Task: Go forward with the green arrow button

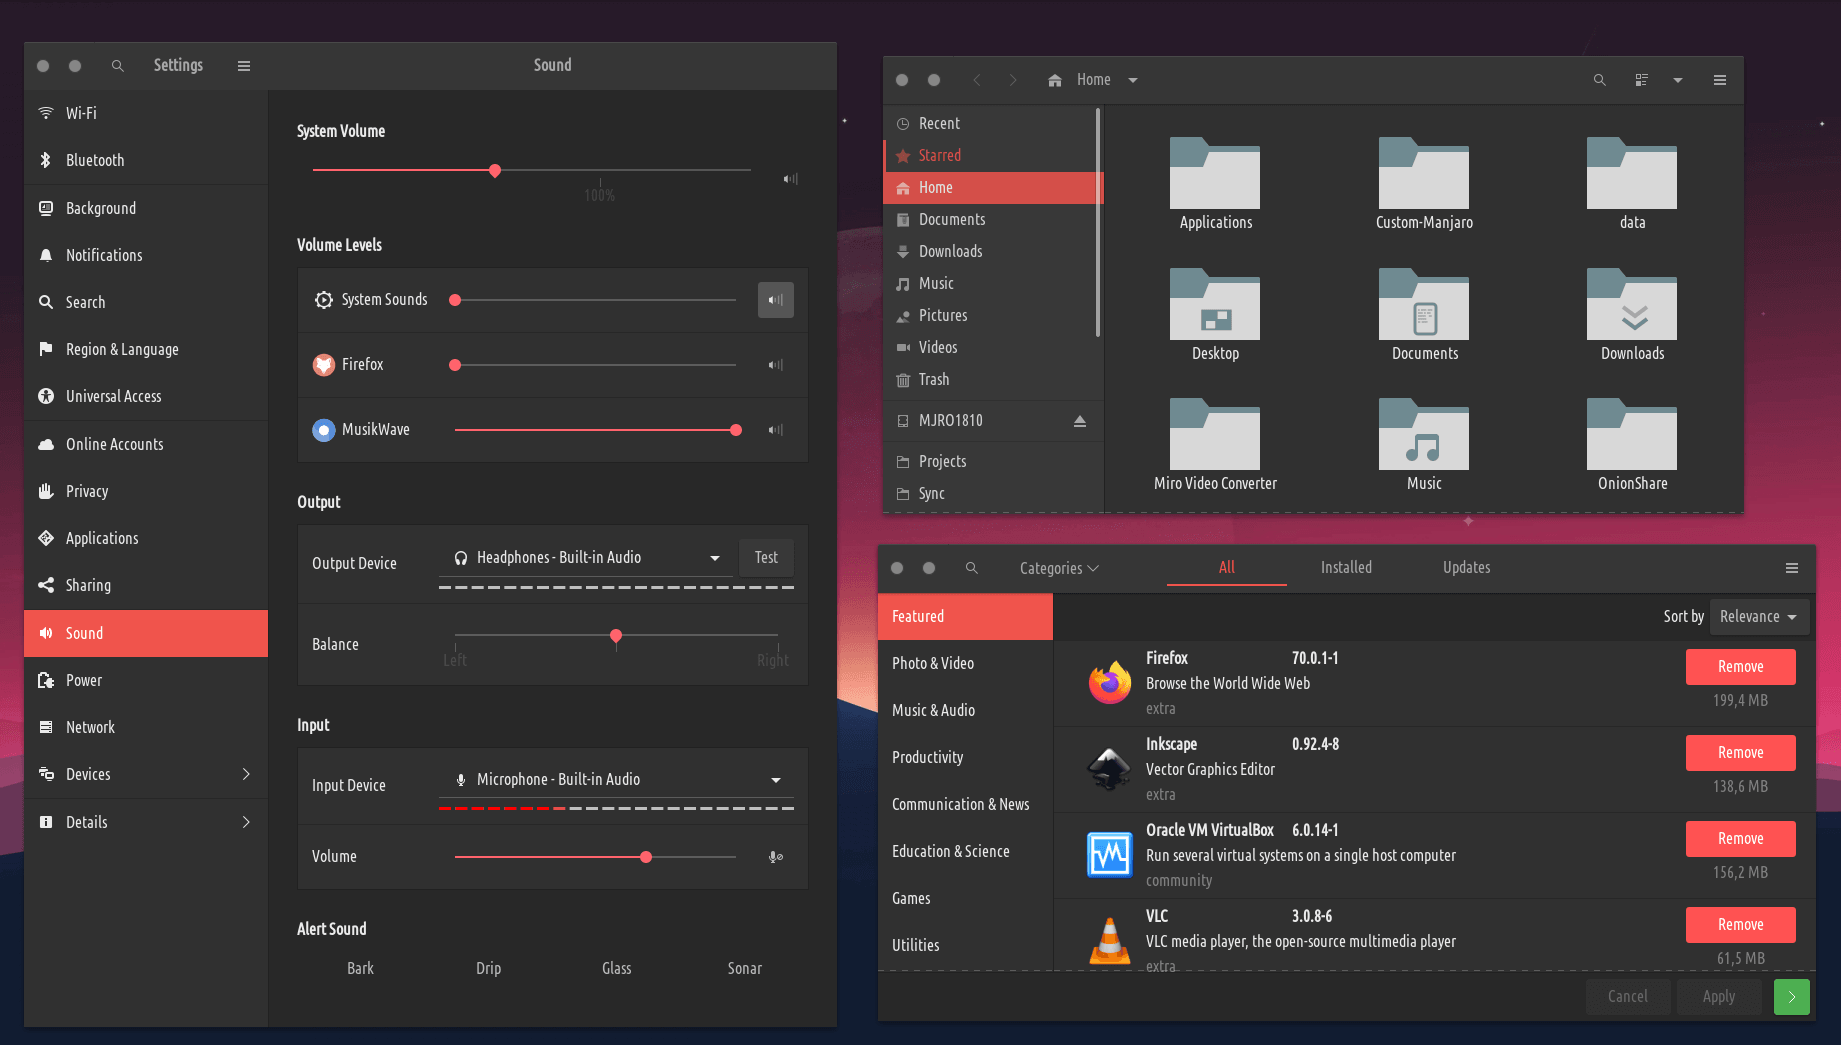Action: [1791, 997]
